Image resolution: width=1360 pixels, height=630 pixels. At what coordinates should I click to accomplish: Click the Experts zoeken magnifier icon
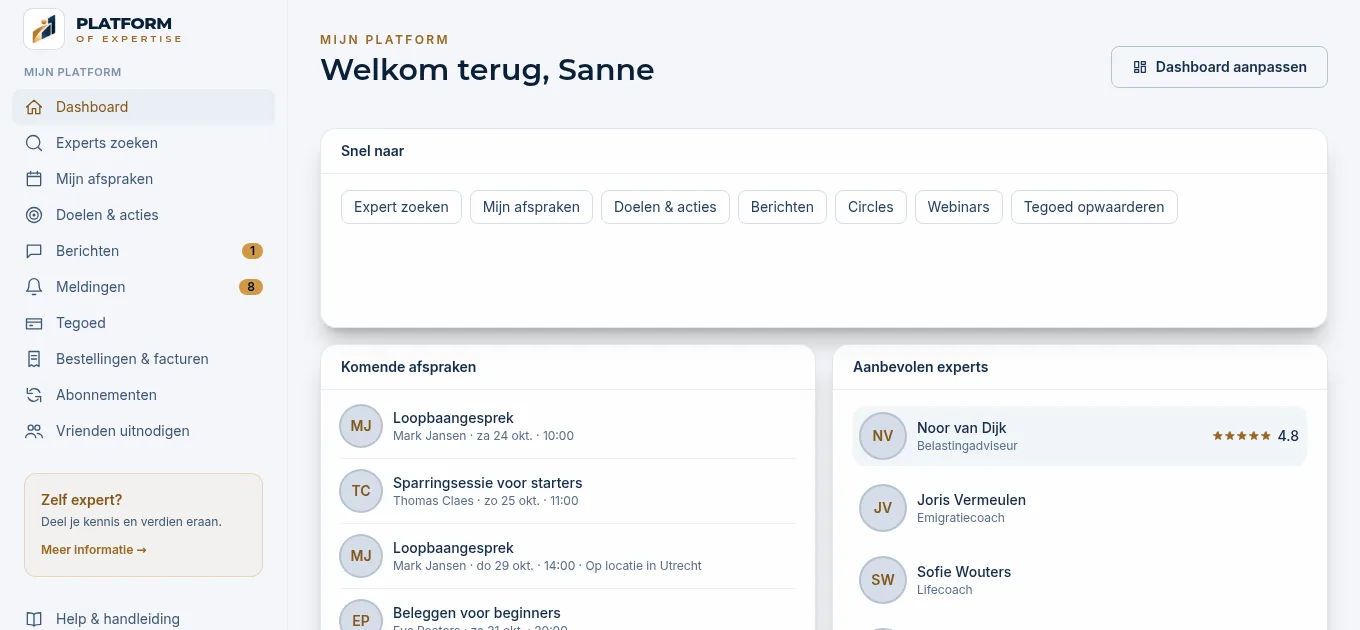pos(34,143)
